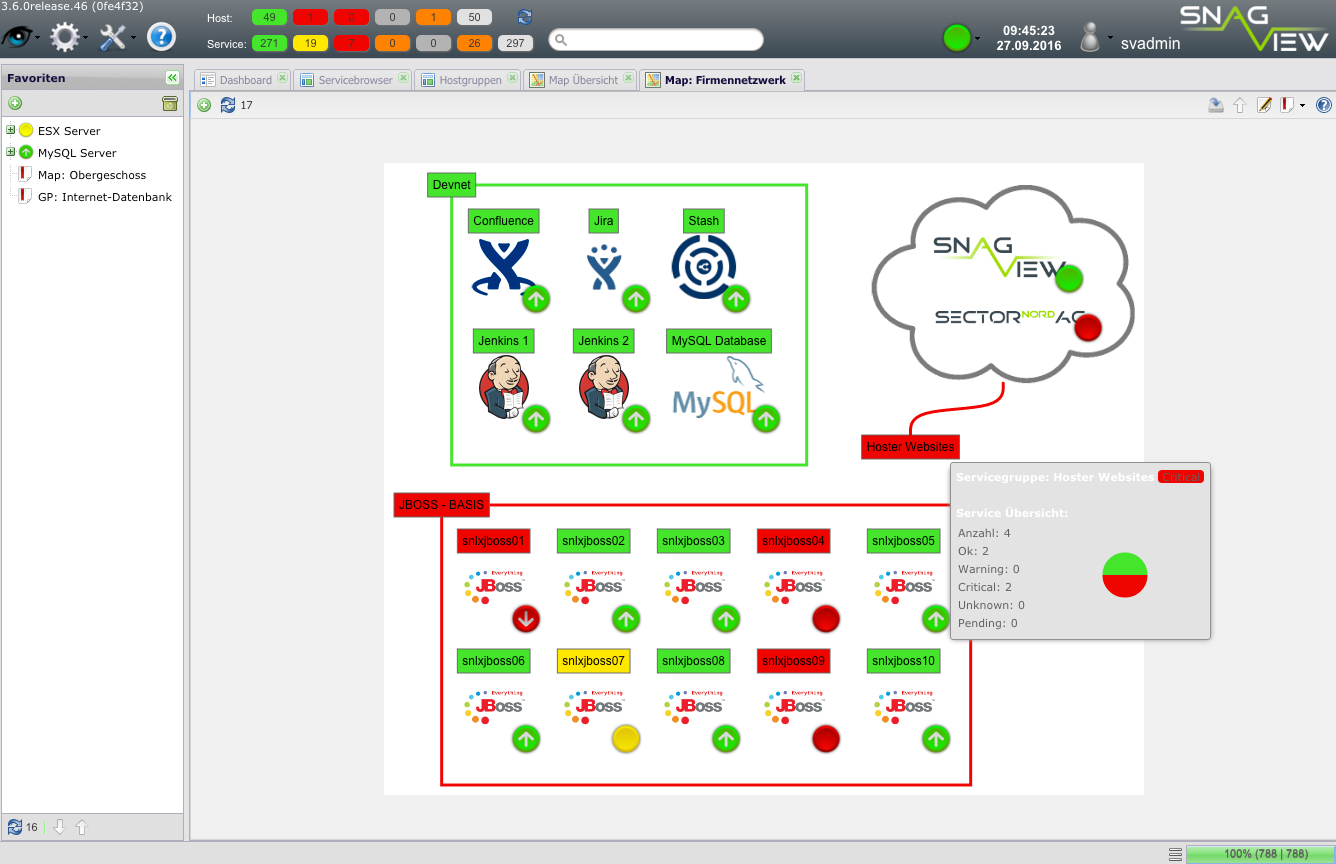Close the Dashboard tab
1336x864 pixels.
pyautogui.click(x=282, y=78)
